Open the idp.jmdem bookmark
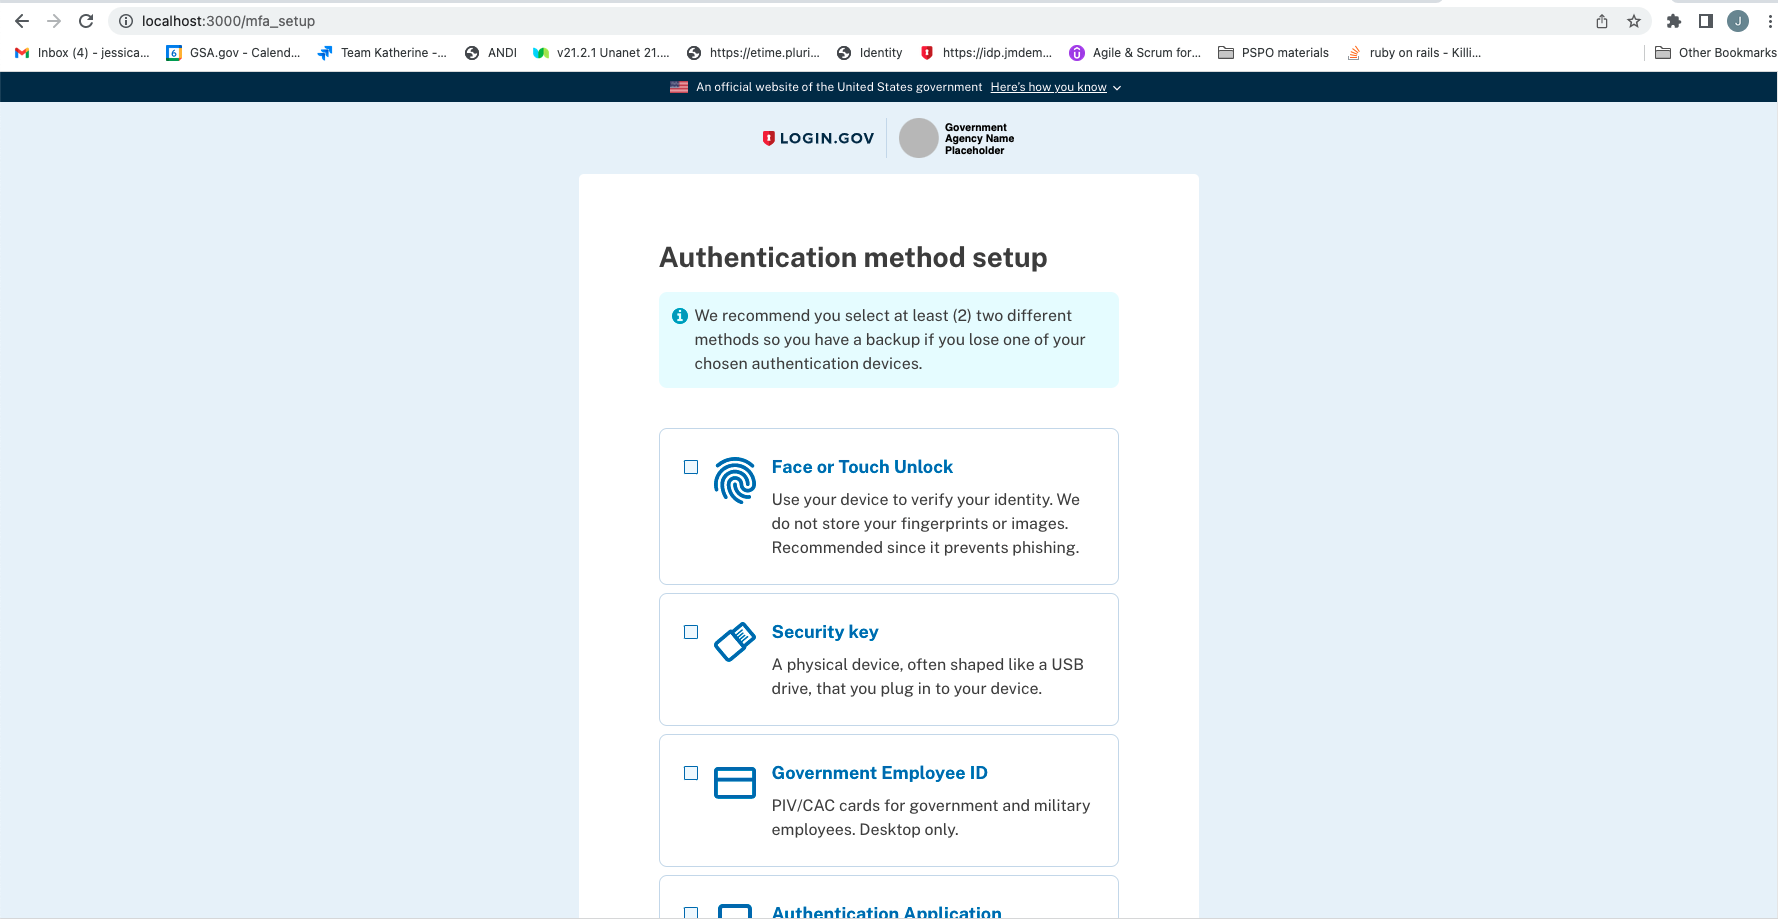Viewport: 1778px width, 920px height. point(986,53)
